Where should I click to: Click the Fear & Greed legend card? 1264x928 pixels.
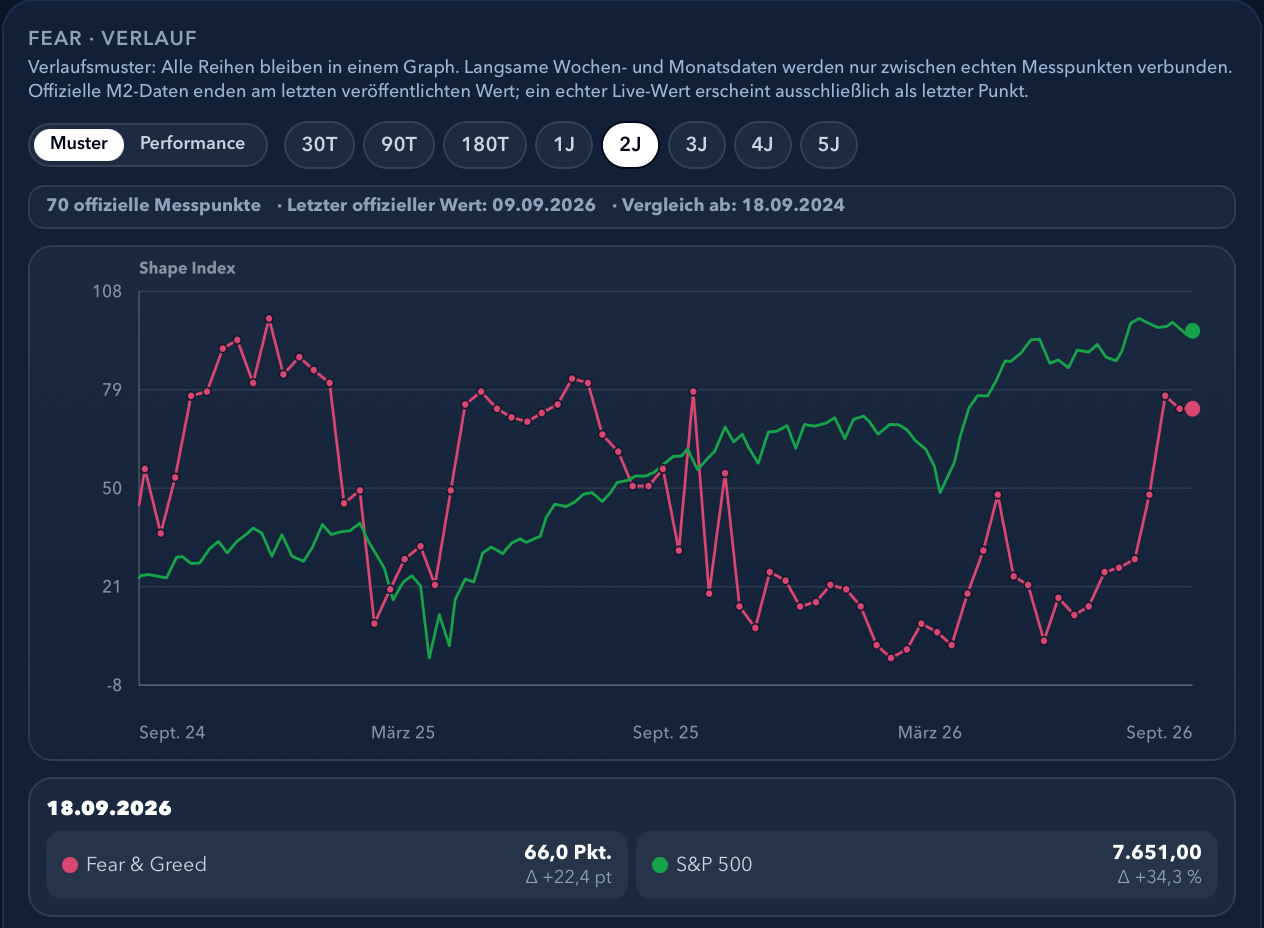click(337, 865)
